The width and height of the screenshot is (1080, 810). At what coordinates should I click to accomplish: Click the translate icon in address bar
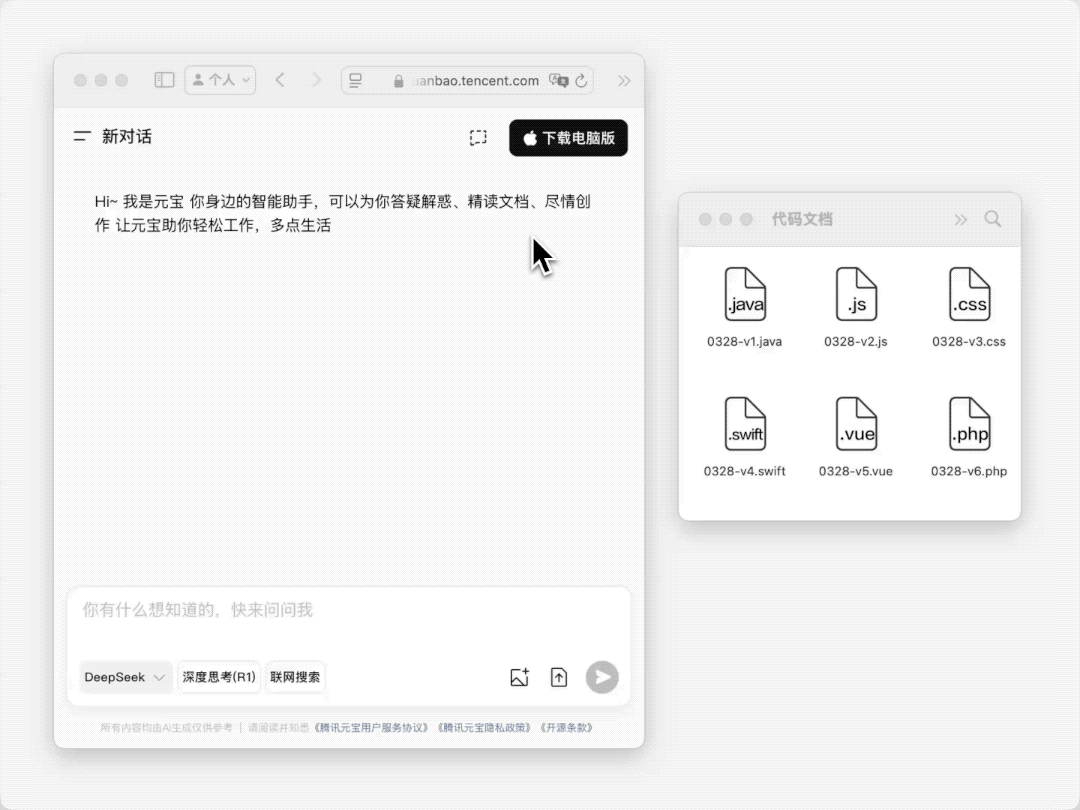[559, 81]
